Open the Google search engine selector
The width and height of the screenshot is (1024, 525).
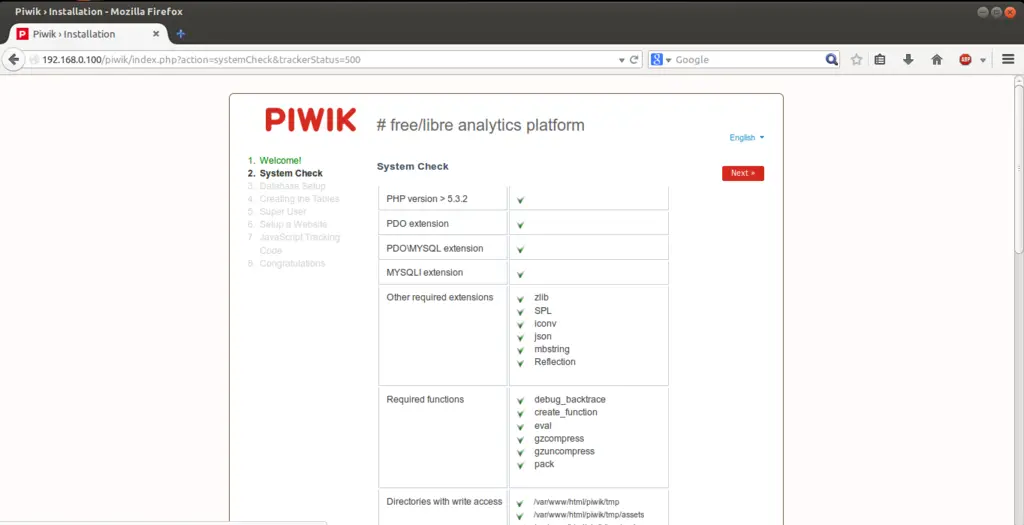pos(661,59)
